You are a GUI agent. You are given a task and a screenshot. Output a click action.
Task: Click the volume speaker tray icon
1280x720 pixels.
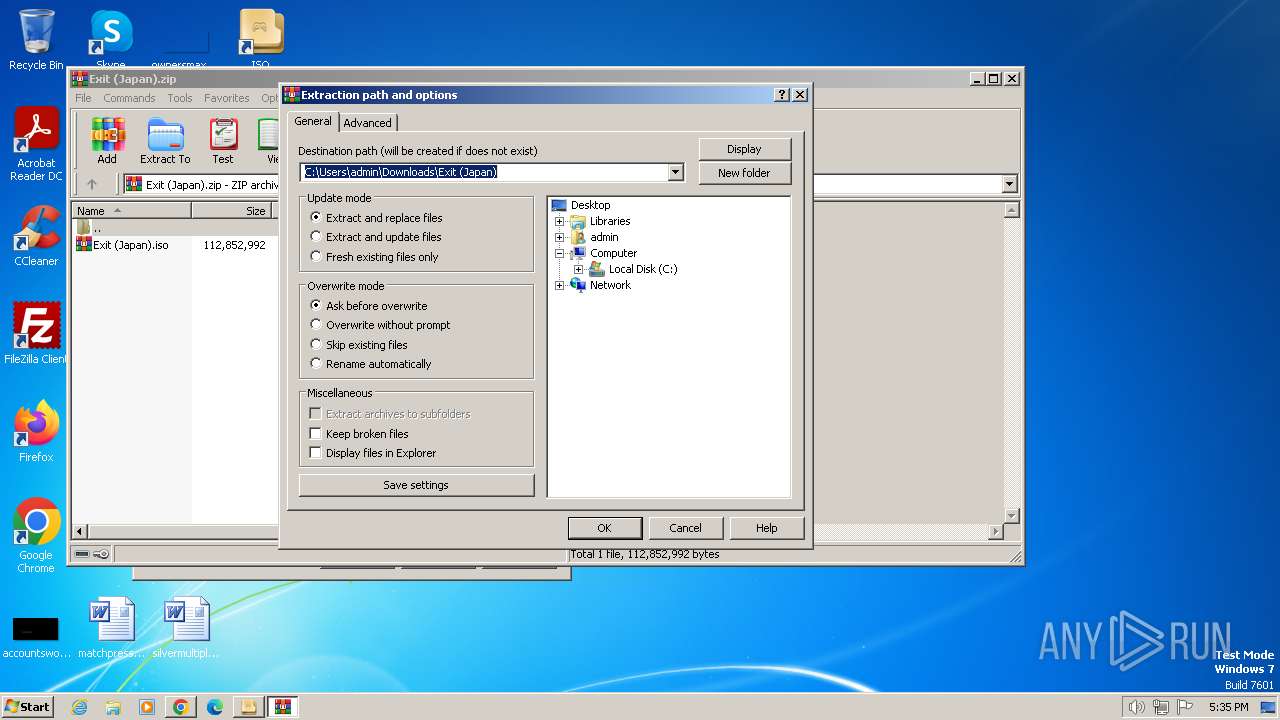tap(1136, 707)
